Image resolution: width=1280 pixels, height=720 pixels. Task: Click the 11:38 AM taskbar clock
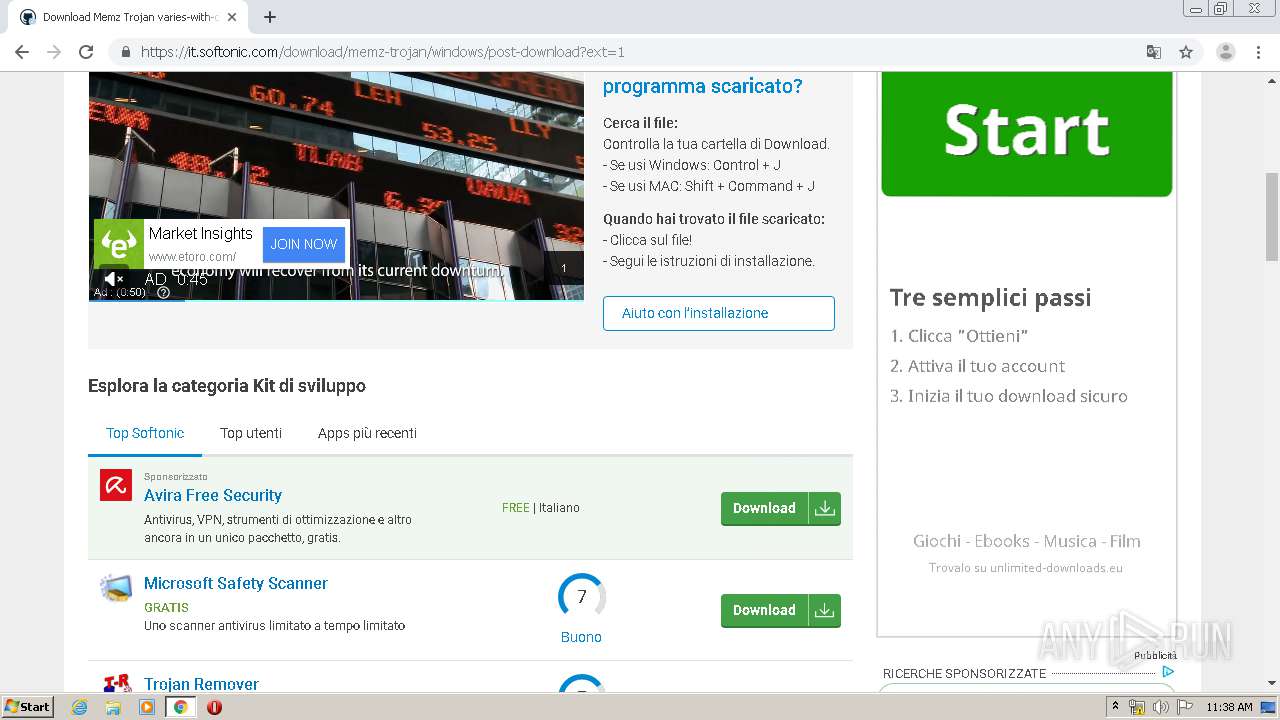coord(1229,707)
